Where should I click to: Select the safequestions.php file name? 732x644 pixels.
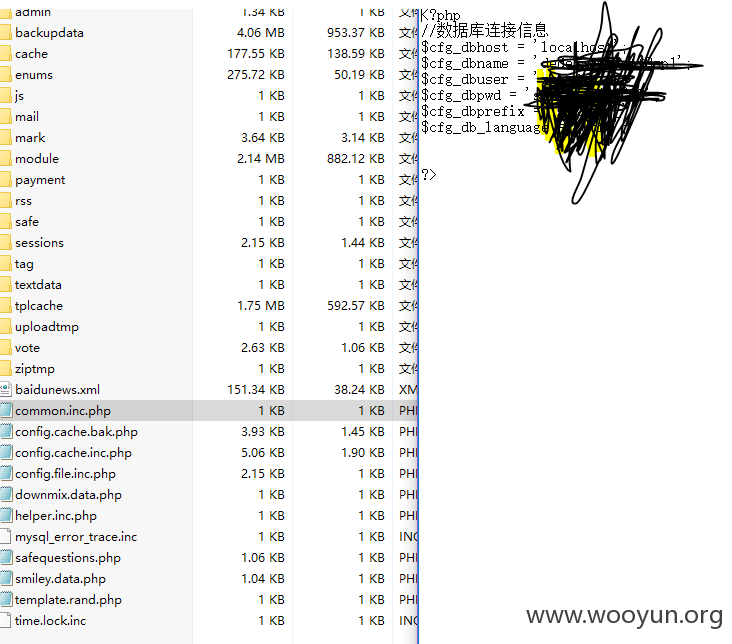pos(68,558)
